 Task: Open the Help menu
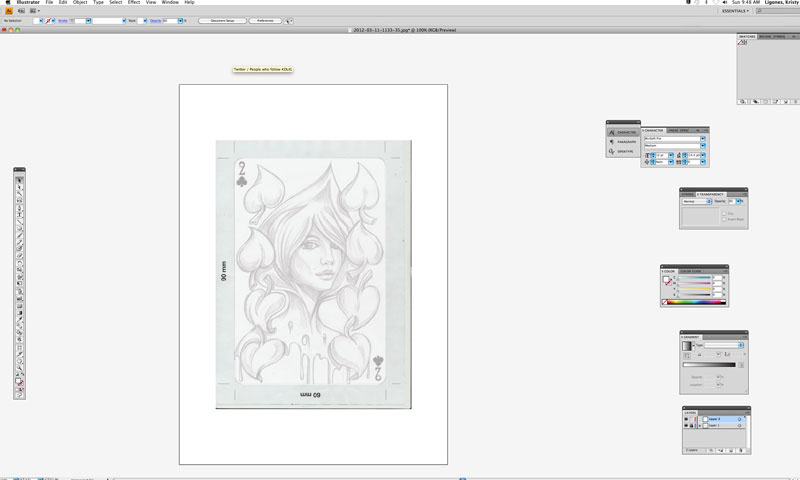[x=189, y=3]
